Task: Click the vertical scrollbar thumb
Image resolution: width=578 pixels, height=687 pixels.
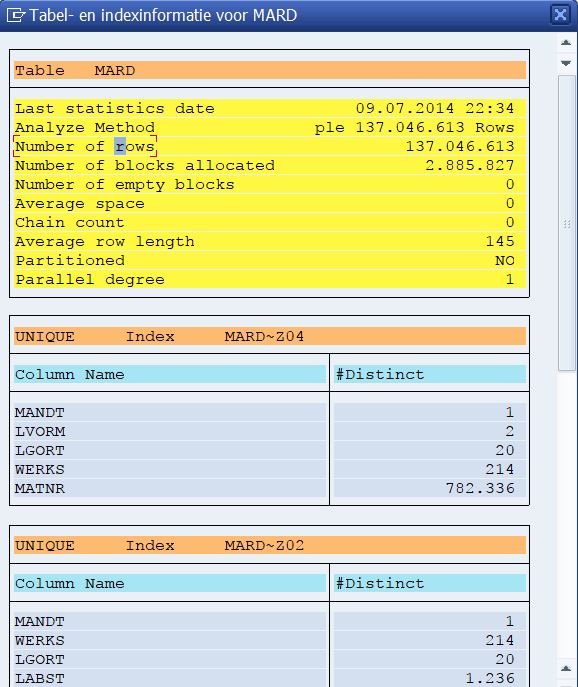Action: click(567, 223)
